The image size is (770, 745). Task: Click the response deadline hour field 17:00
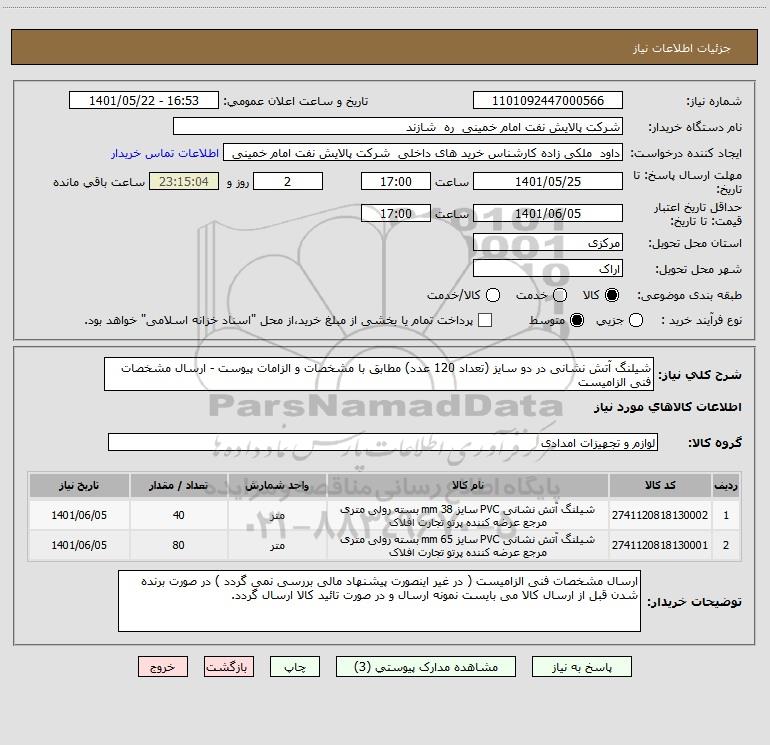(396, 181)
